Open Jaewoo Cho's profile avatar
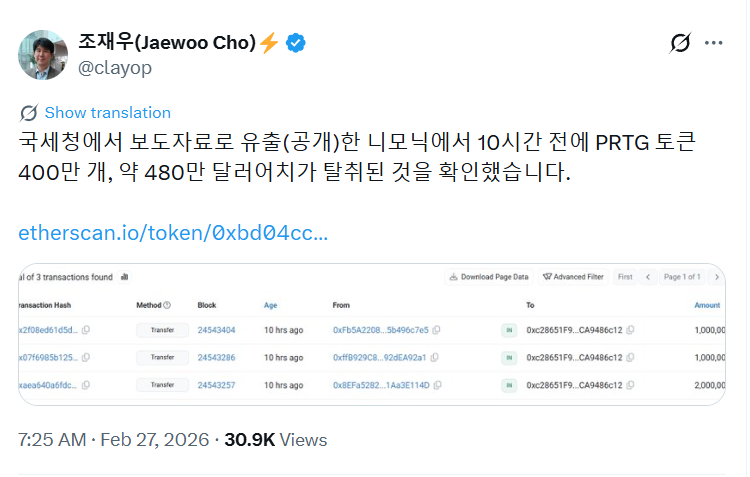Viewport: 750px width, 477px height. point(43,55)
